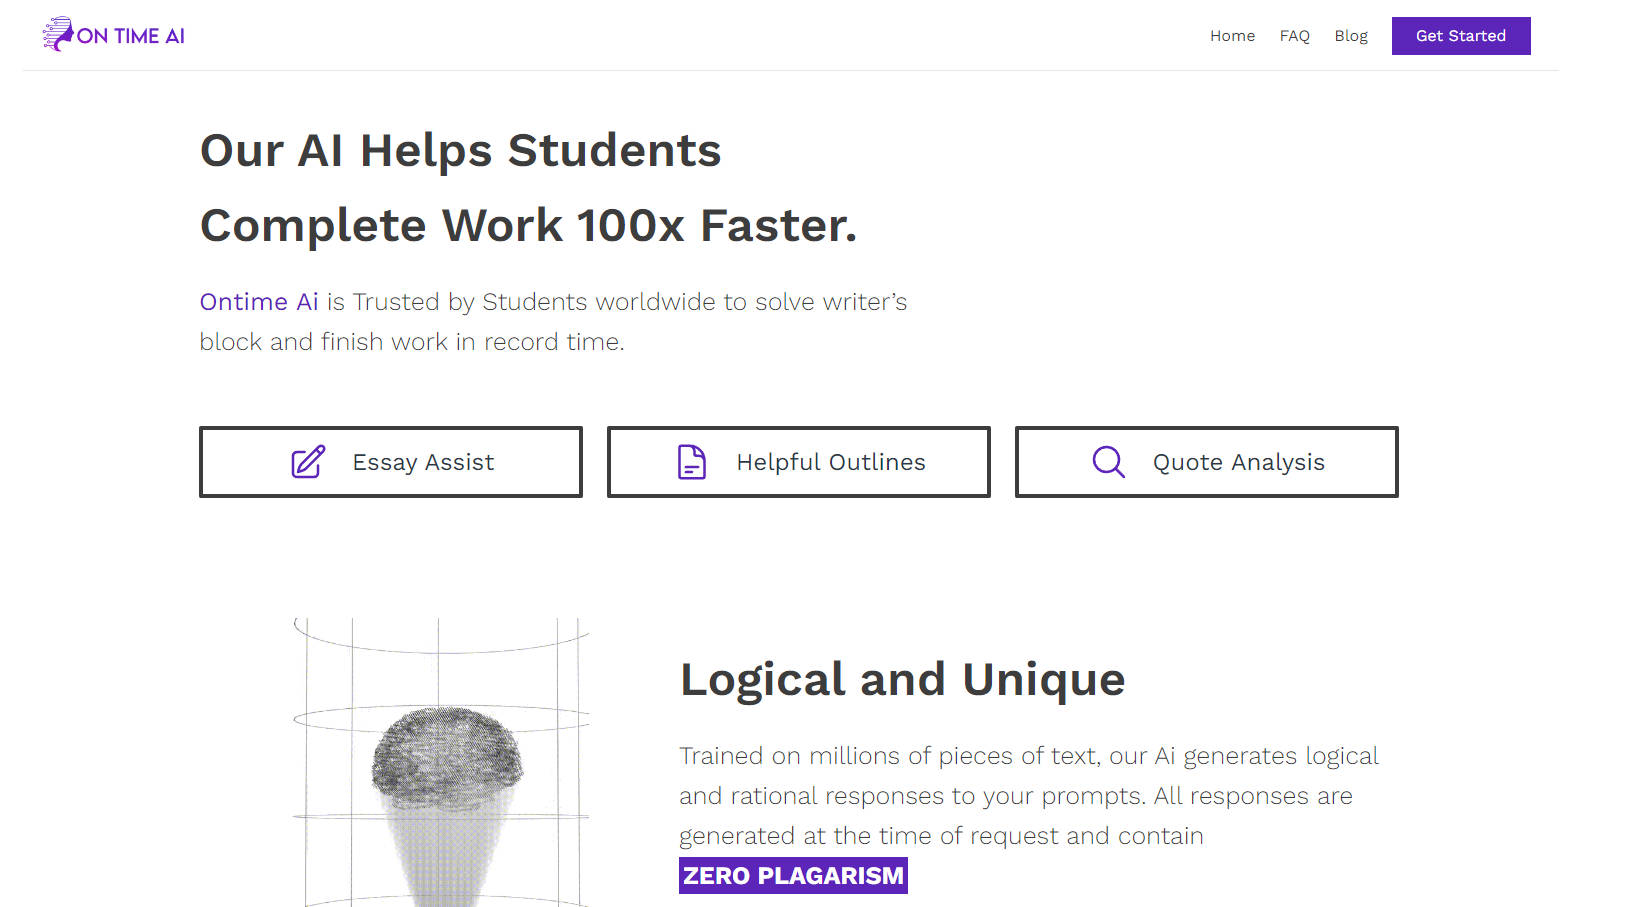Open the Blog navigation item
The image size is (1643, 907).
(1351, 36)
